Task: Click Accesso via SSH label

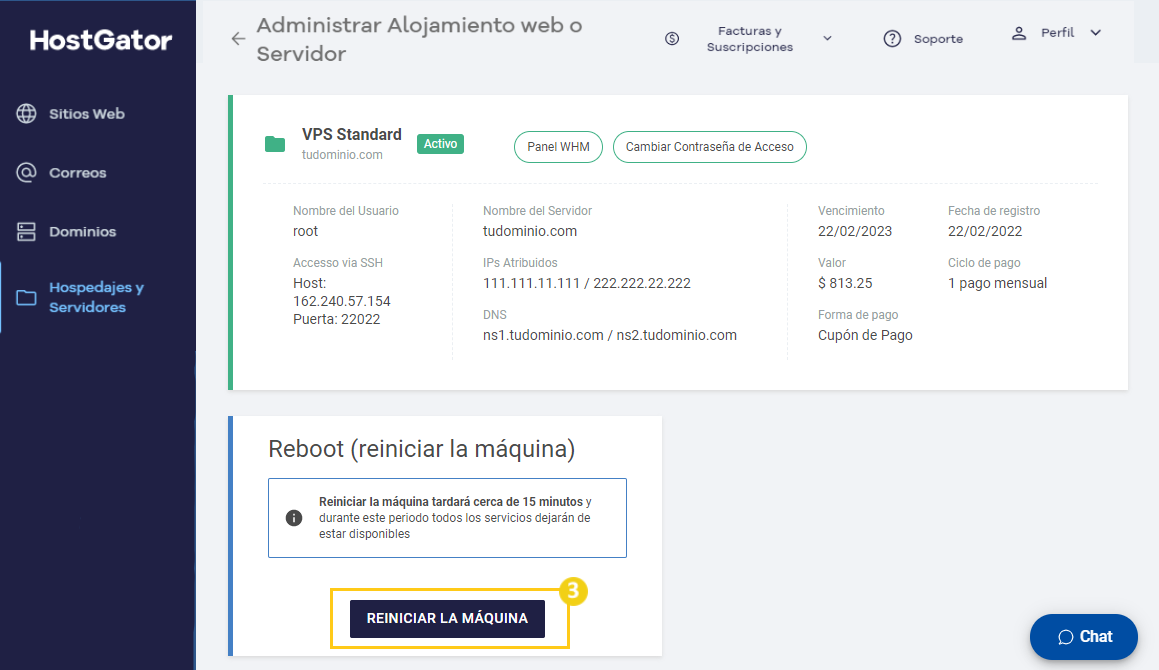Action: tap(338, 263)
